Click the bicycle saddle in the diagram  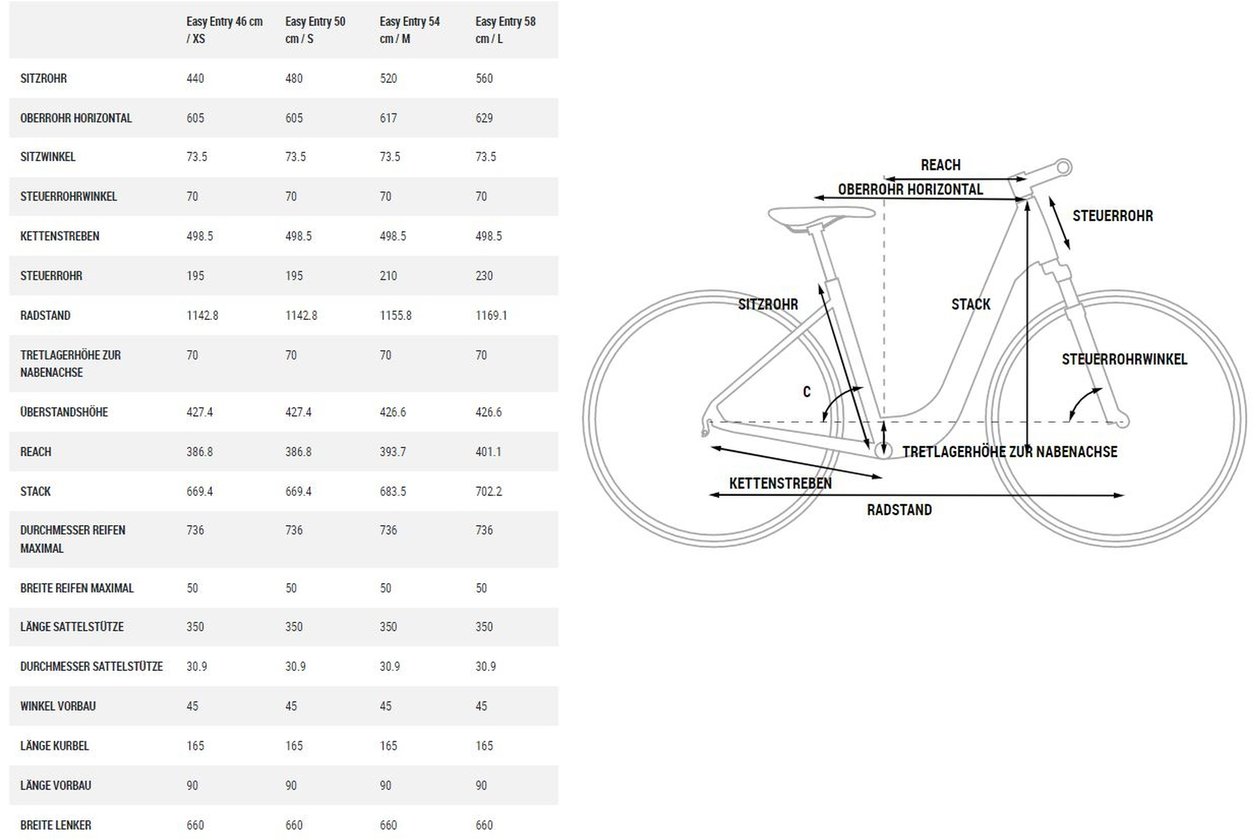[x=821, y=215]
